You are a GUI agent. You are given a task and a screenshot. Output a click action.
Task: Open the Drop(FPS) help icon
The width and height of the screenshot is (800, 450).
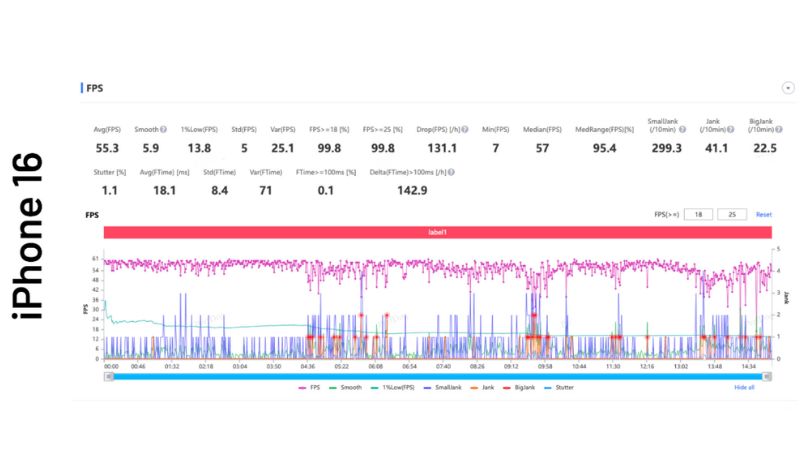click(465, 130)
